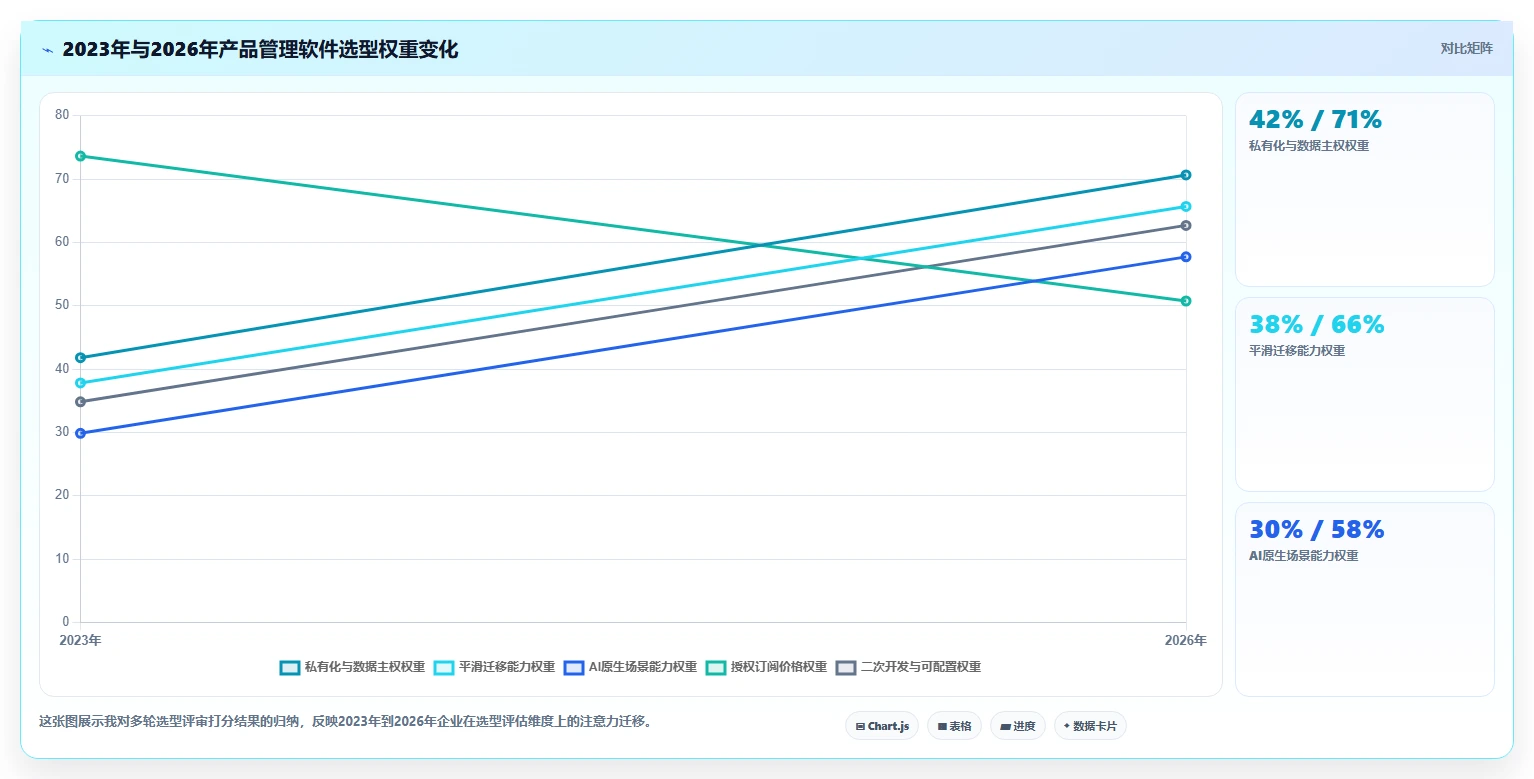The image size is (1534, 779).
Task: Open the 30% / 58% stat card
Action: (x=1365, y=599)
